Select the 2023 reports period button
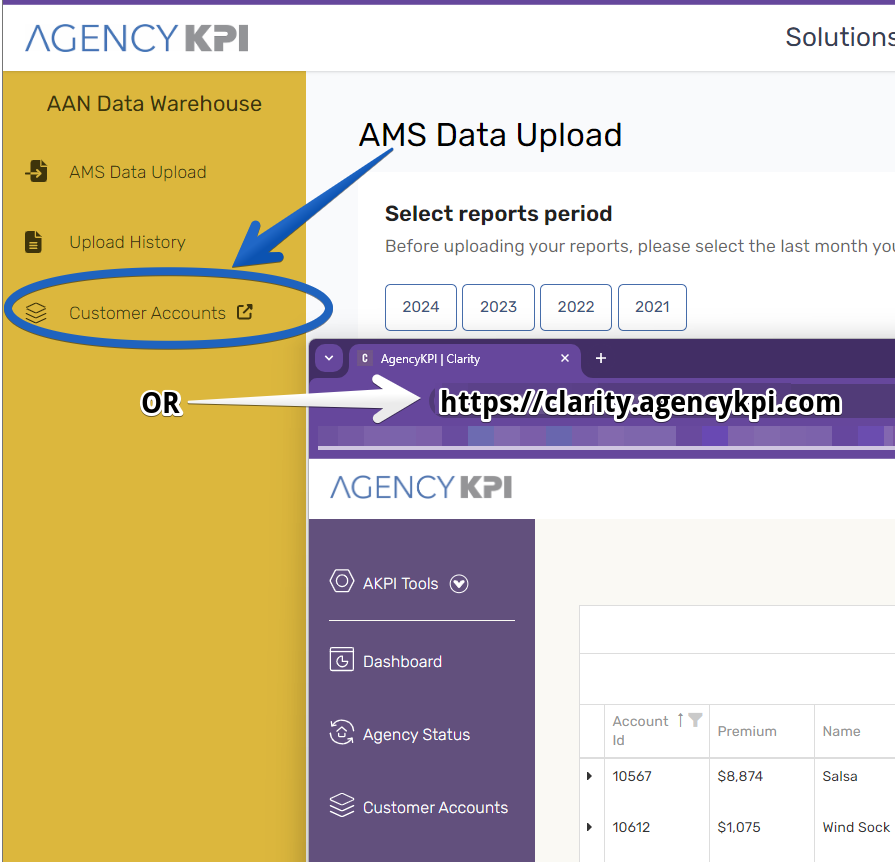 [498, 307]
